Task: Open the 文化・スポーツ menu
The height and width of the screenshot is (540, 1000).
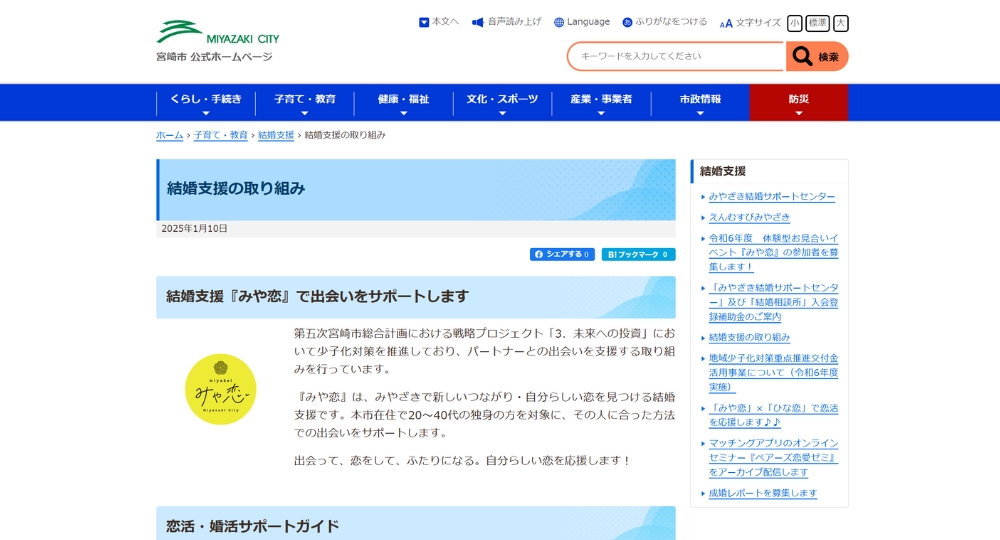Action: click(x=503, y=103)
